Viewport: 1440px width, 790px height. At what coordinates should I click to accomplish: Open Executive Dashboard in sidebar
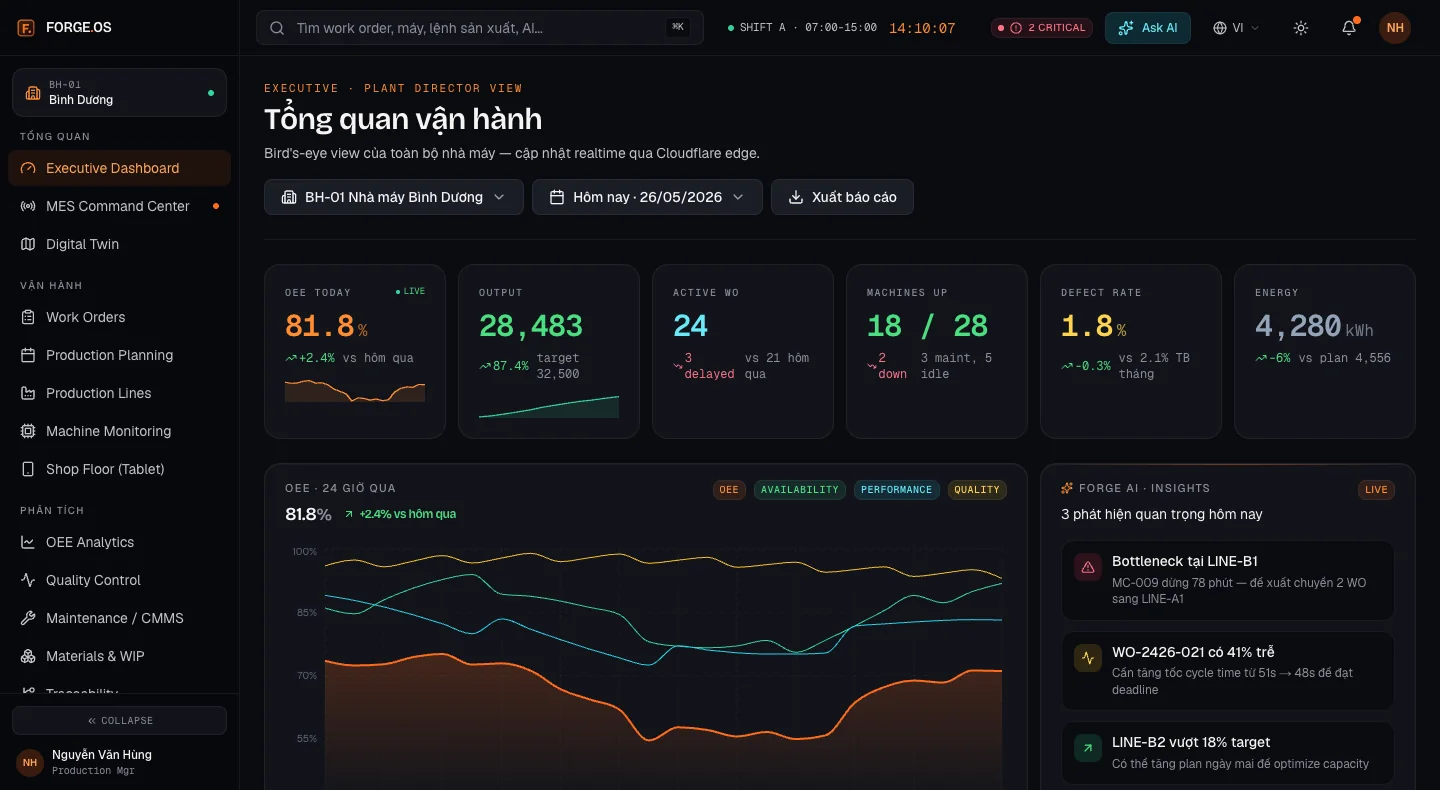(119, 168)
